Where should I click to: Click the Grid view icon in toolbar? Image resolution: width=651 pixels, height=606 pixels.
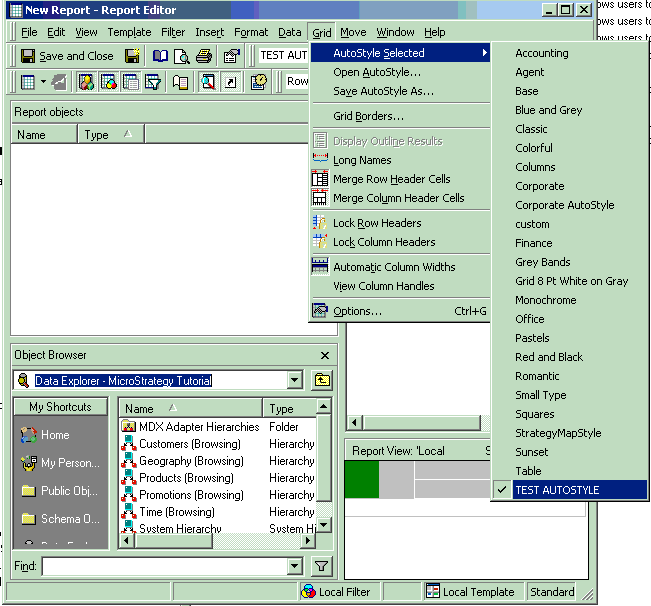(28, 82)
